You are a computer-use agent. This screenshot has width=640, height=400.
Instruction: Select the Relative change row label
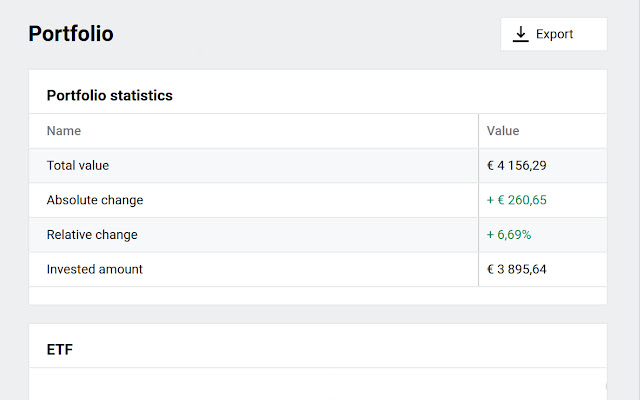pyautogui.click(x=92, y=235)
